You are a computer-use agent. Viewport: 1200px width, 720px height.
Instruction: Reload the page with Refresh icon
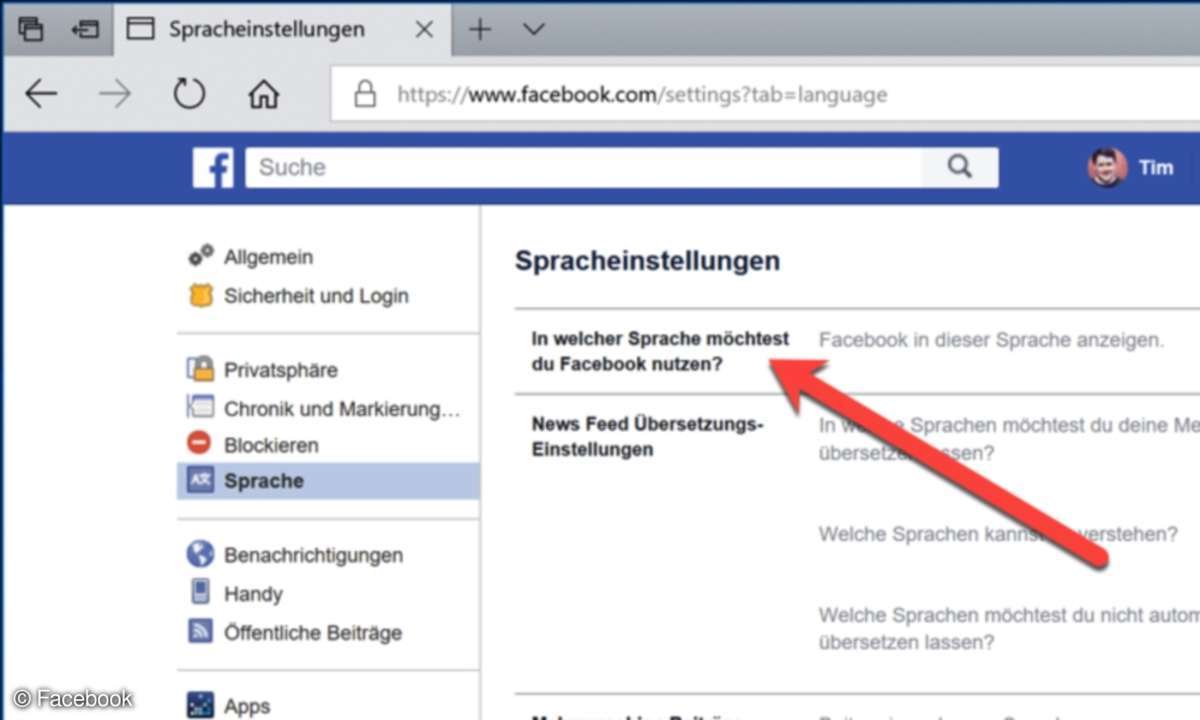click(189, 95)
